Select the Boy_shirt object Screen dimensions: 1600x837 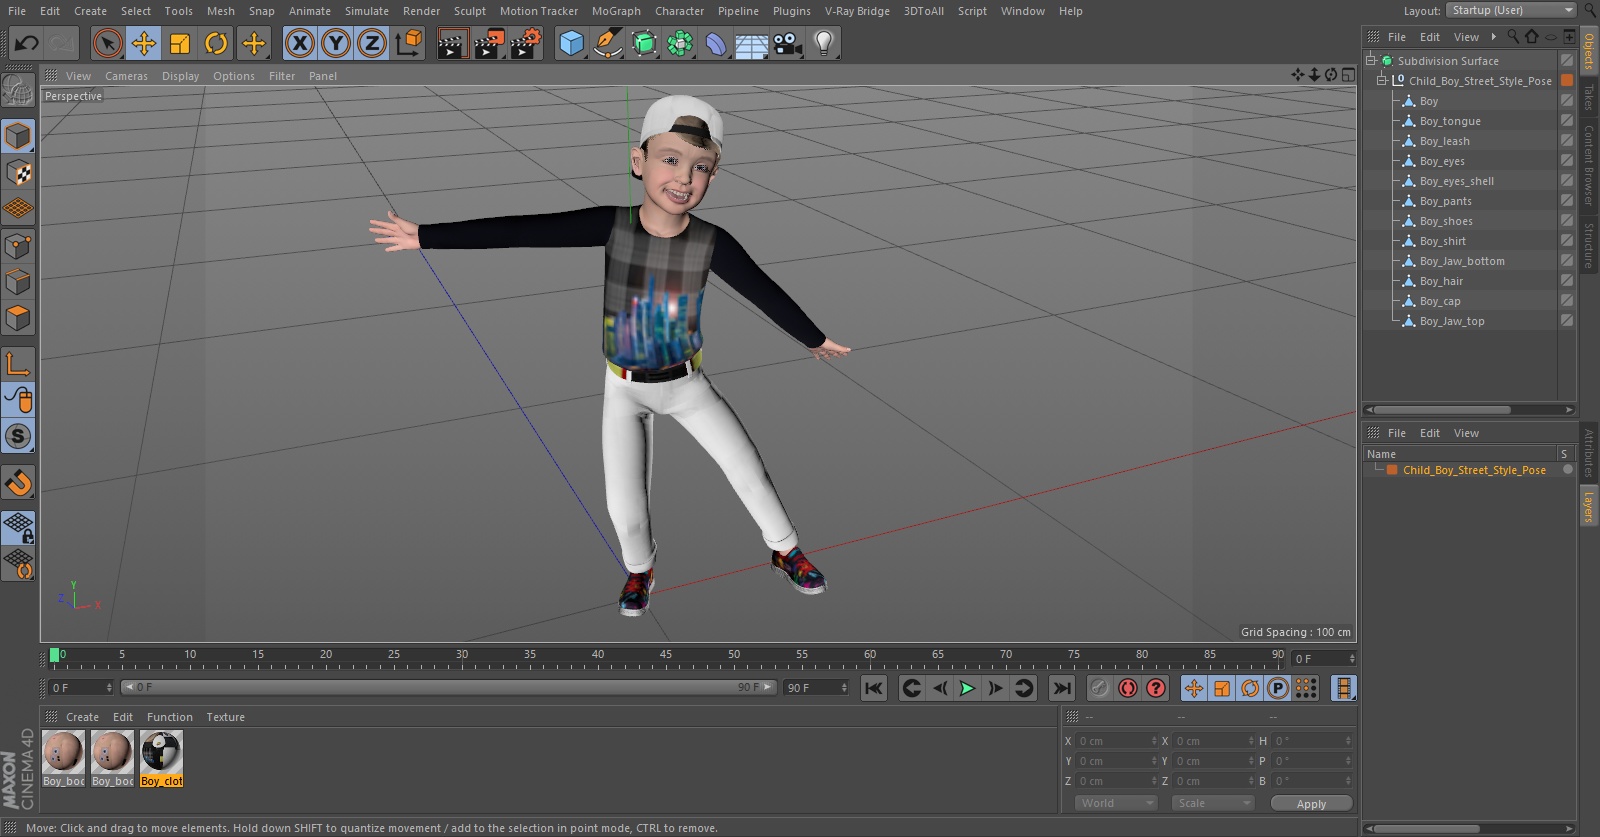point(1442,241)
